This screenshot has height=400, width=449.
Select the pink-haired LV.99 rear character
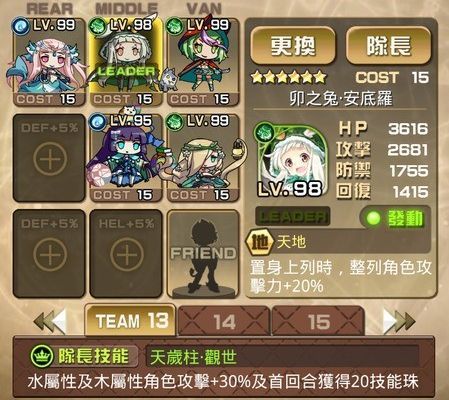click(49, 62)
